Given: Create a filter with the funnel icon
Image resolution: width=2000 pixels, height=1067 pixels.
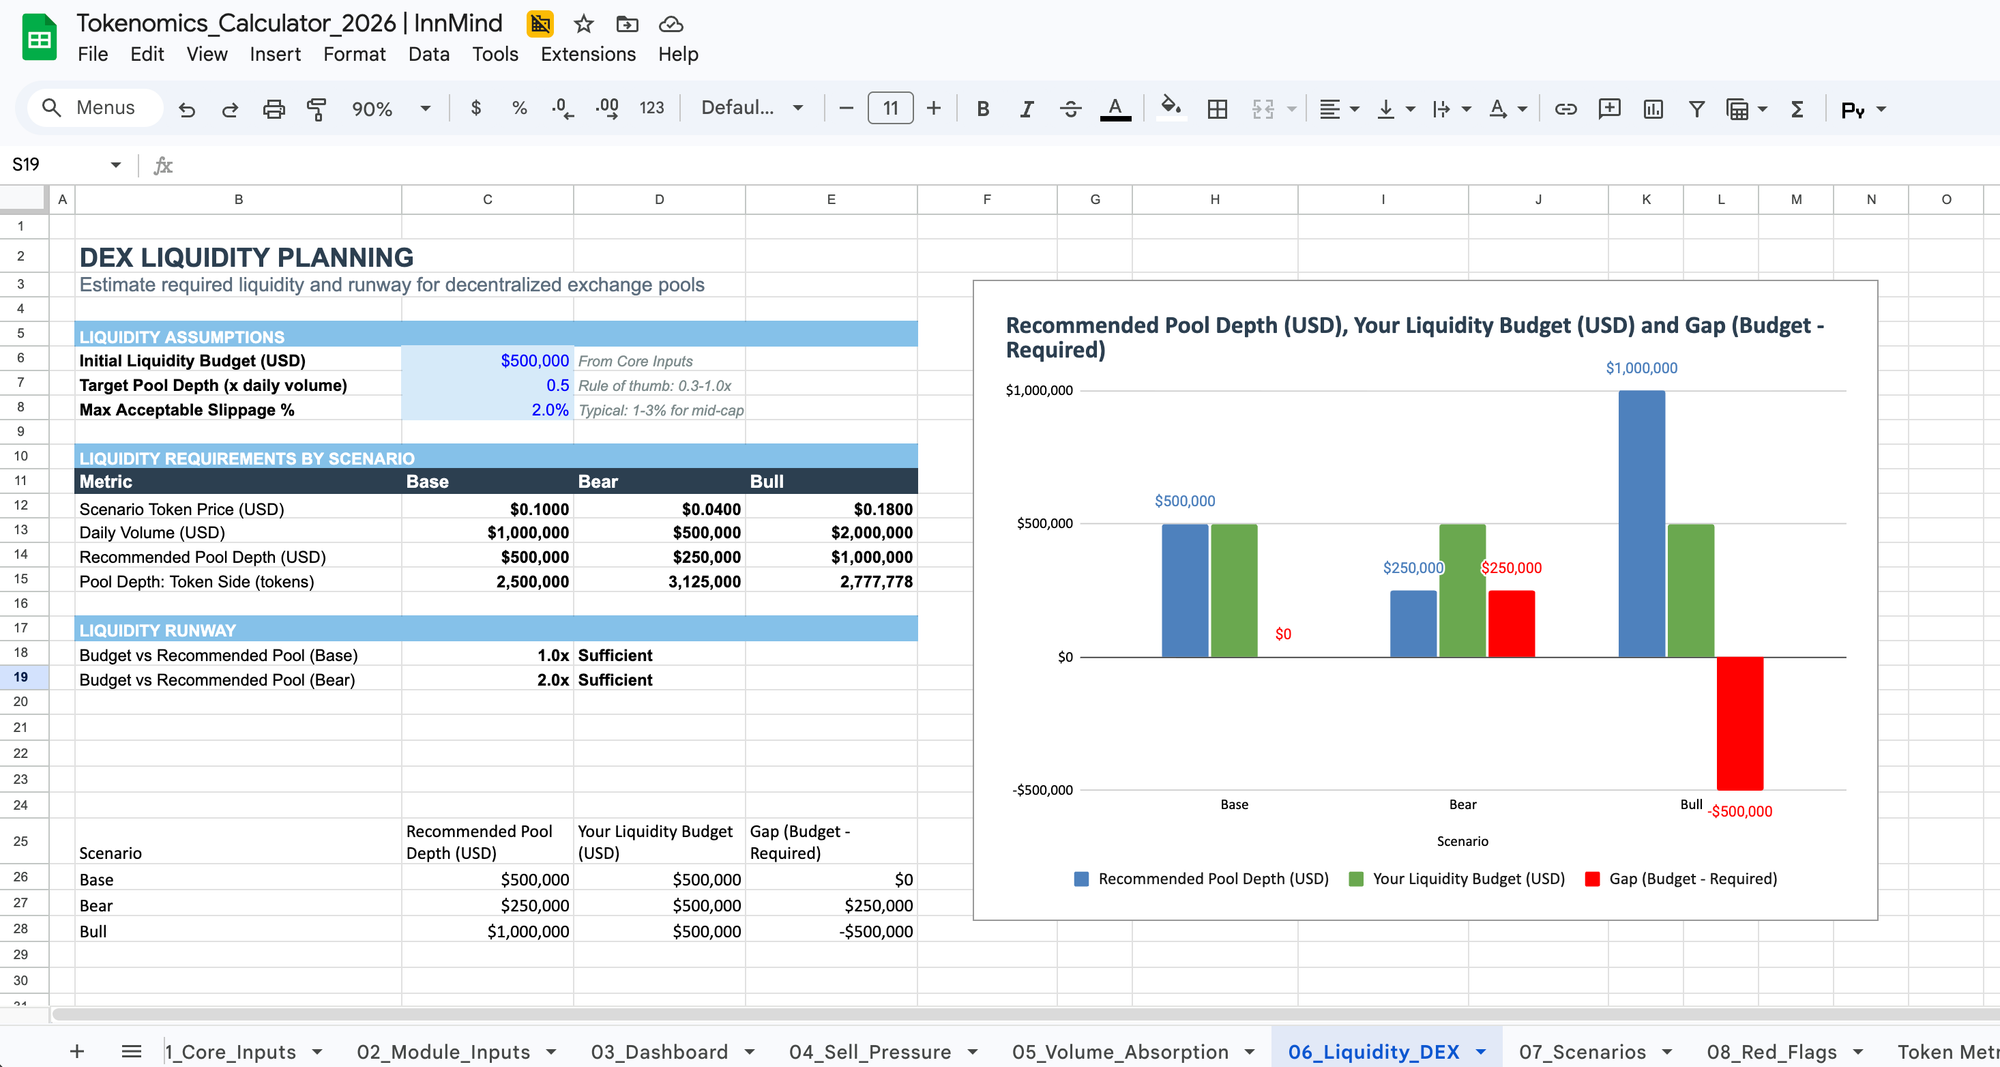Looking at the screenshot, I should coord(1697,108).
